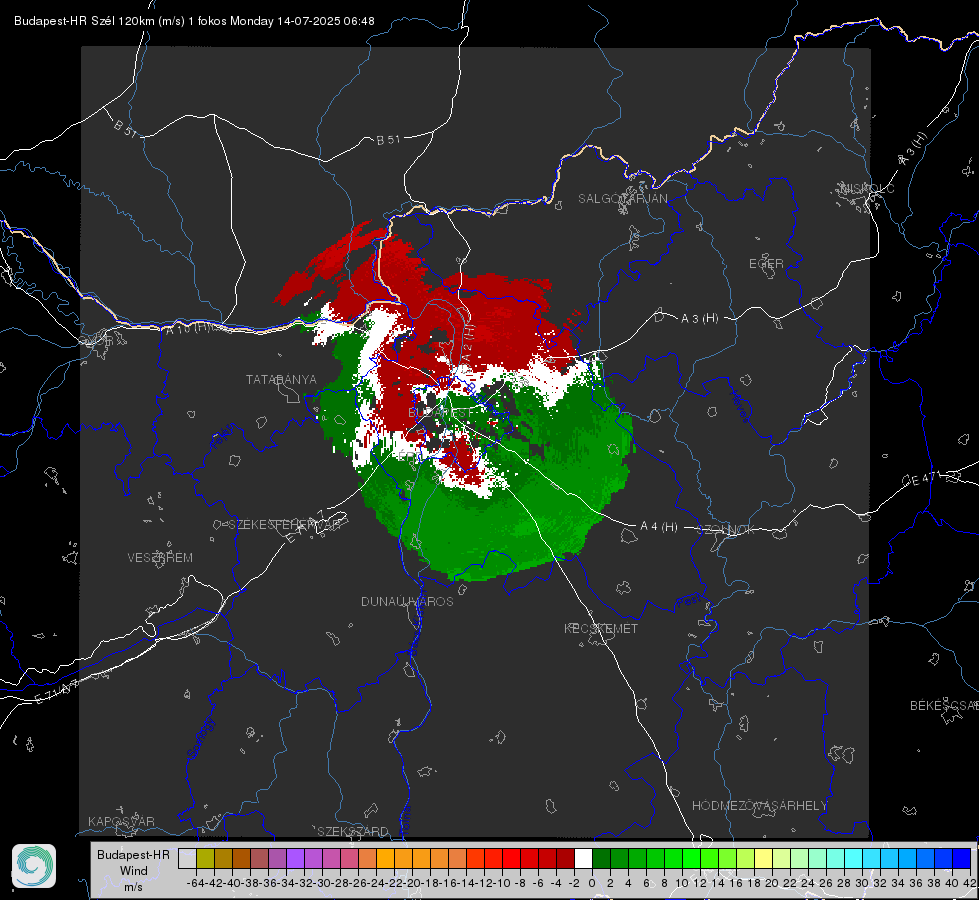The image size is (979, 900).
Task: Click the BÉKÉSCSABA city label
Action: (944, 705)
